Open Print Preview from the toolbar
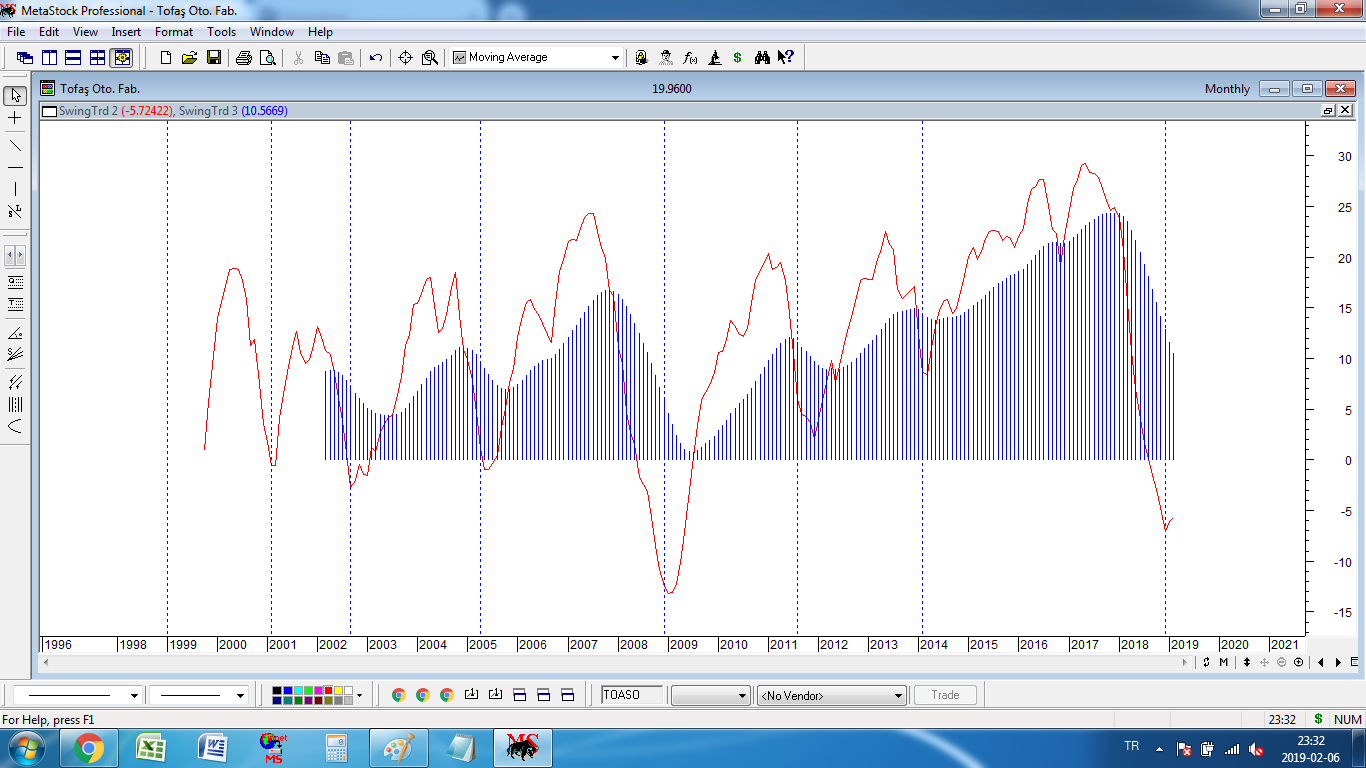This screenshot has width=1366, height=768. click(x=267, y=58)
